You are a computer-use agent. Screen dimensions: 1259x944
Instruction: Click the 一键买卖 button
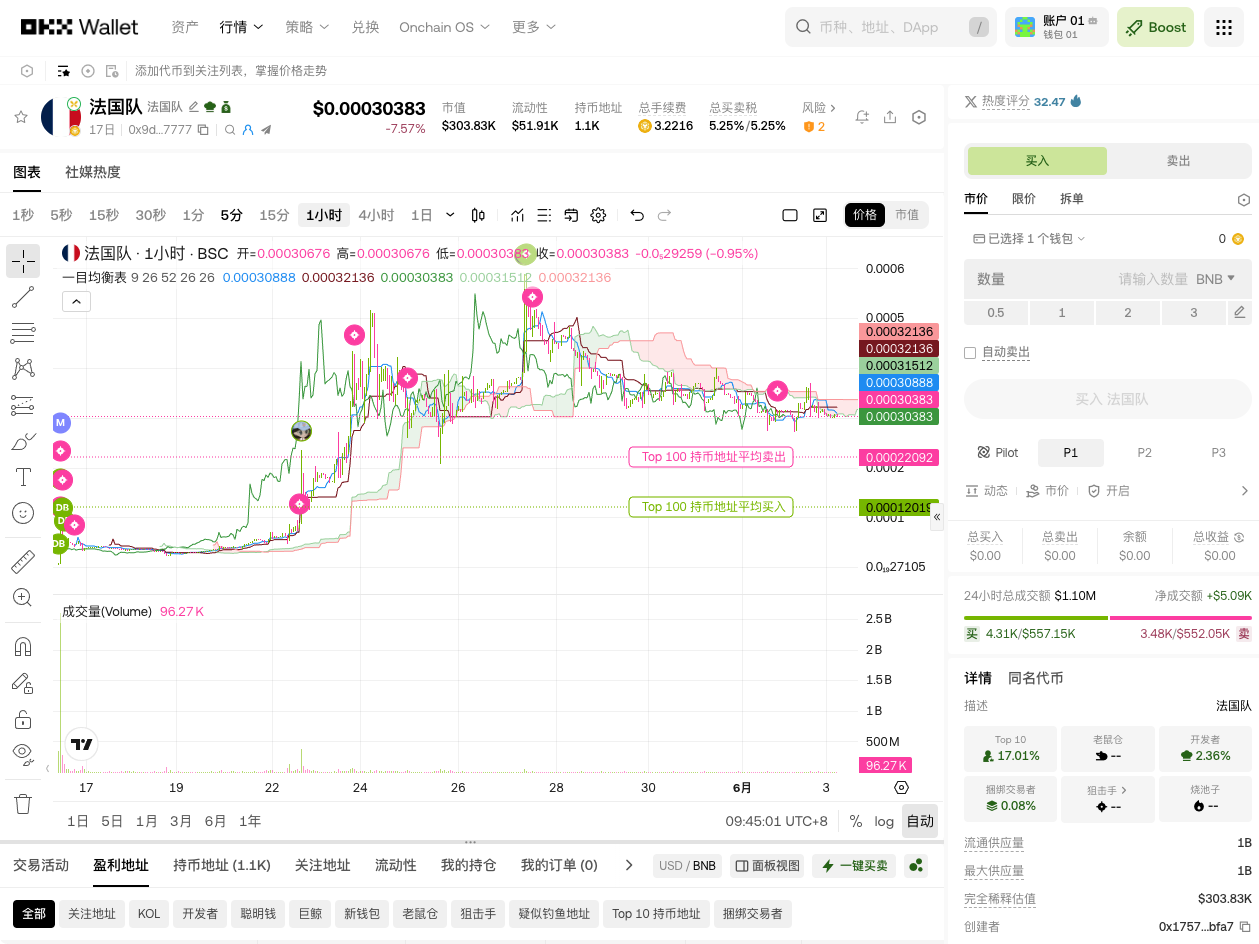[854, 866]
